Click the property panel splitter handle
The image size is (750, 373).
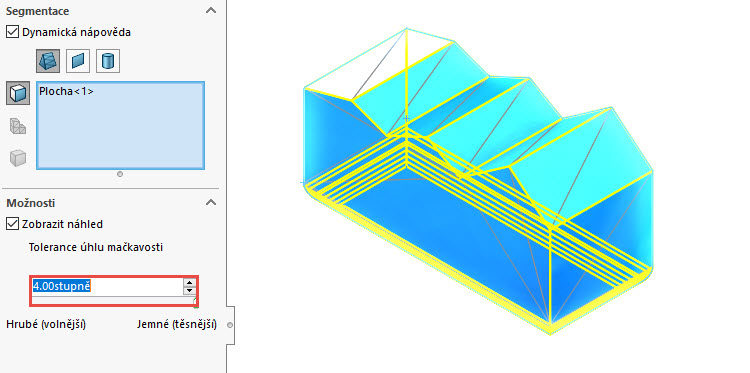click(x=230, y=325)
